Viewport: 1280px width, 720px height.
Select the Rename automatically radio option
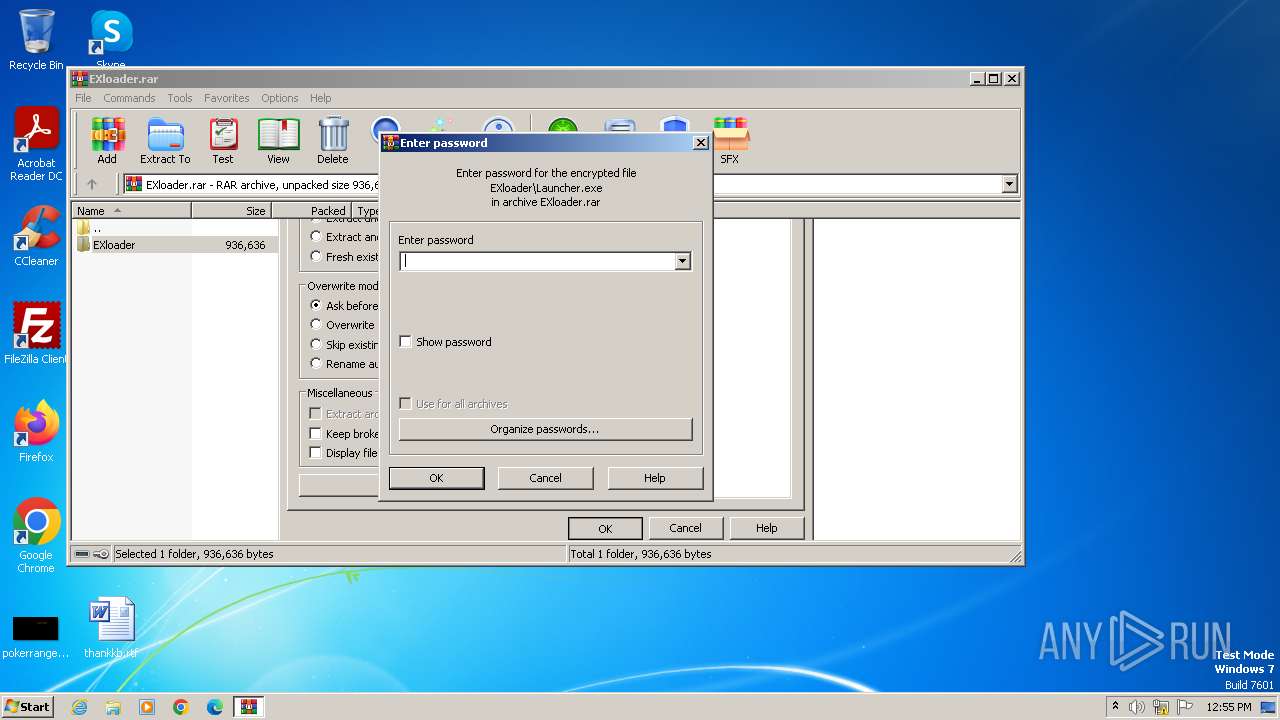pyautogui.click(x=316, y=364)
